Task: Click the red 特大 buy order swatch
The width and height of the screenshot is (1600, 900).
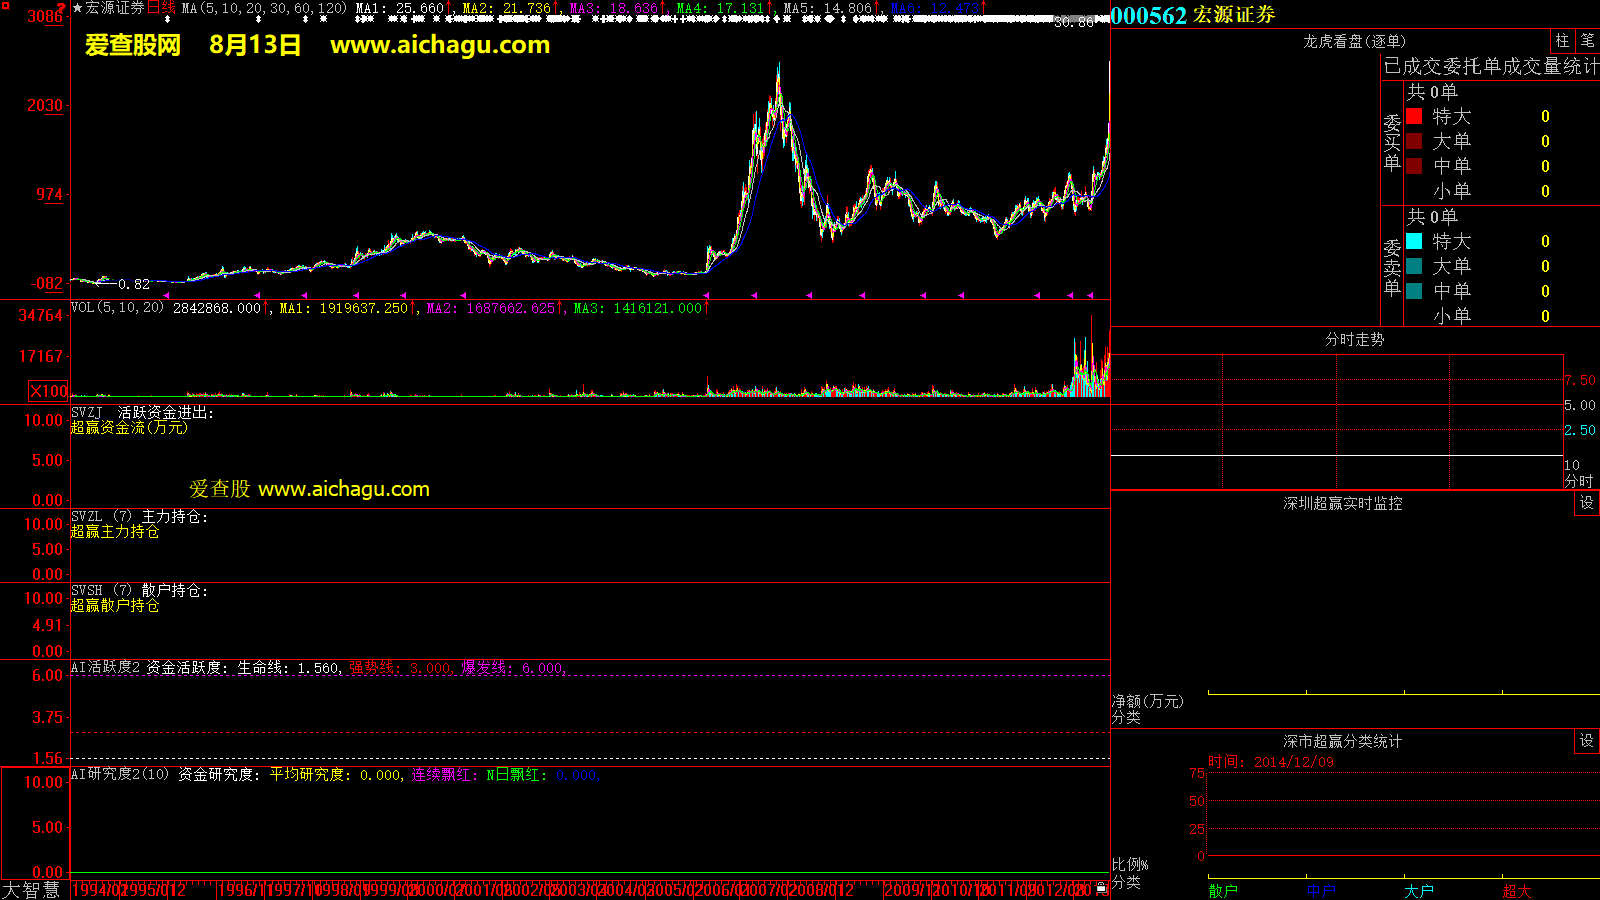Action: [x=1414, y=116]
